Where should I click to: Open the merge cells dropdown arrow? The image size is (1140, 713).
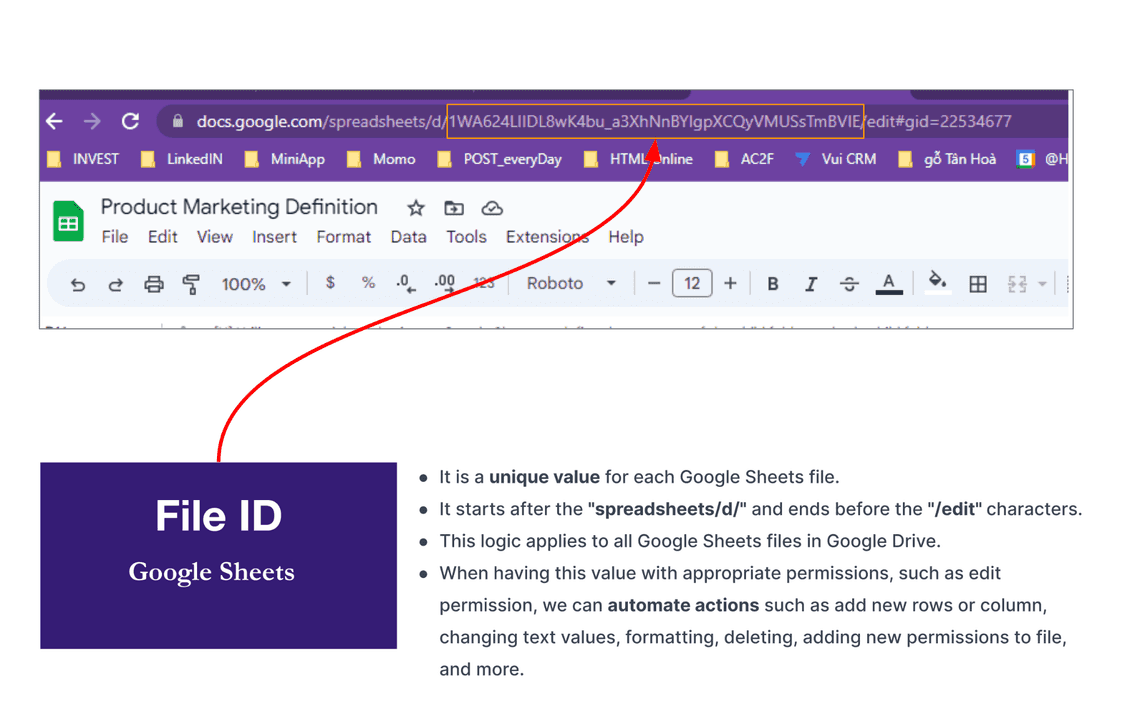click(x=1040, y=283)
